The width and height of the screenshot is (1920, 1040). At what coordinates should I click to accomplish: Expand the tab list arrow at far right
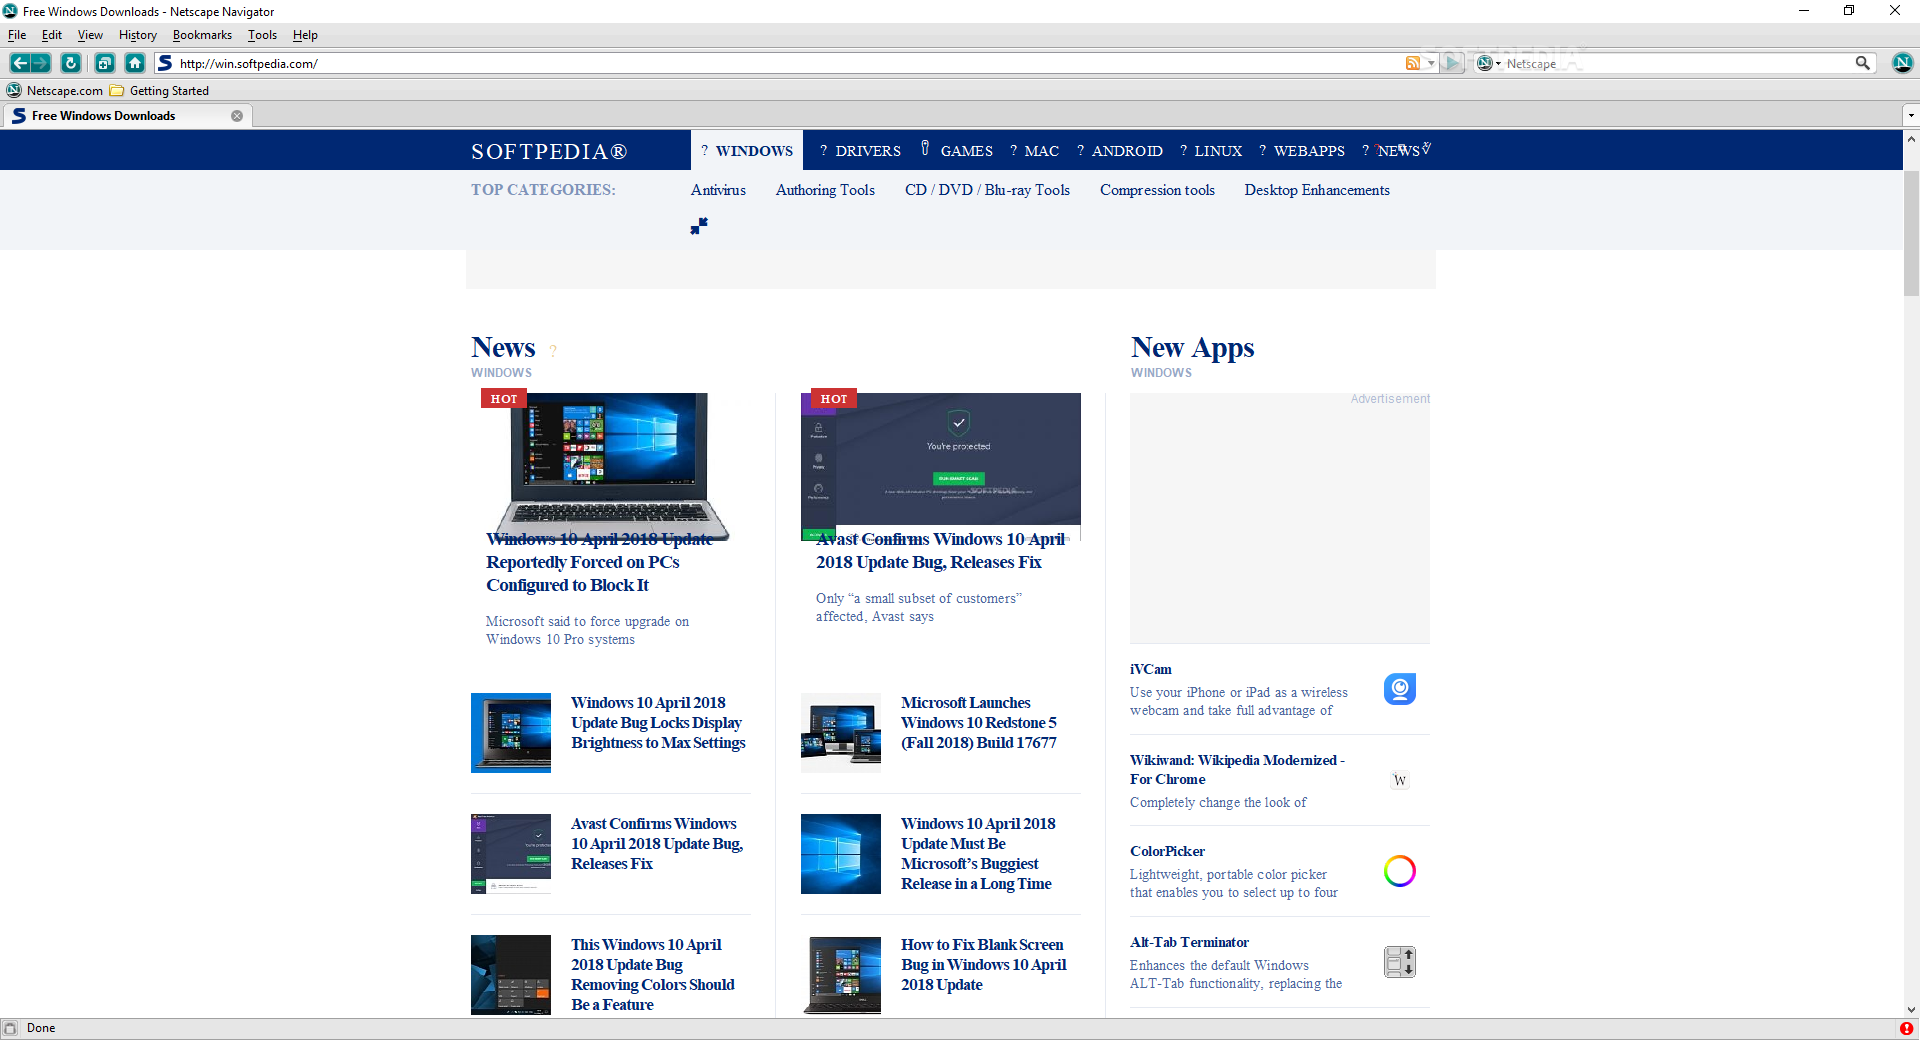[x=1911, y=115]
